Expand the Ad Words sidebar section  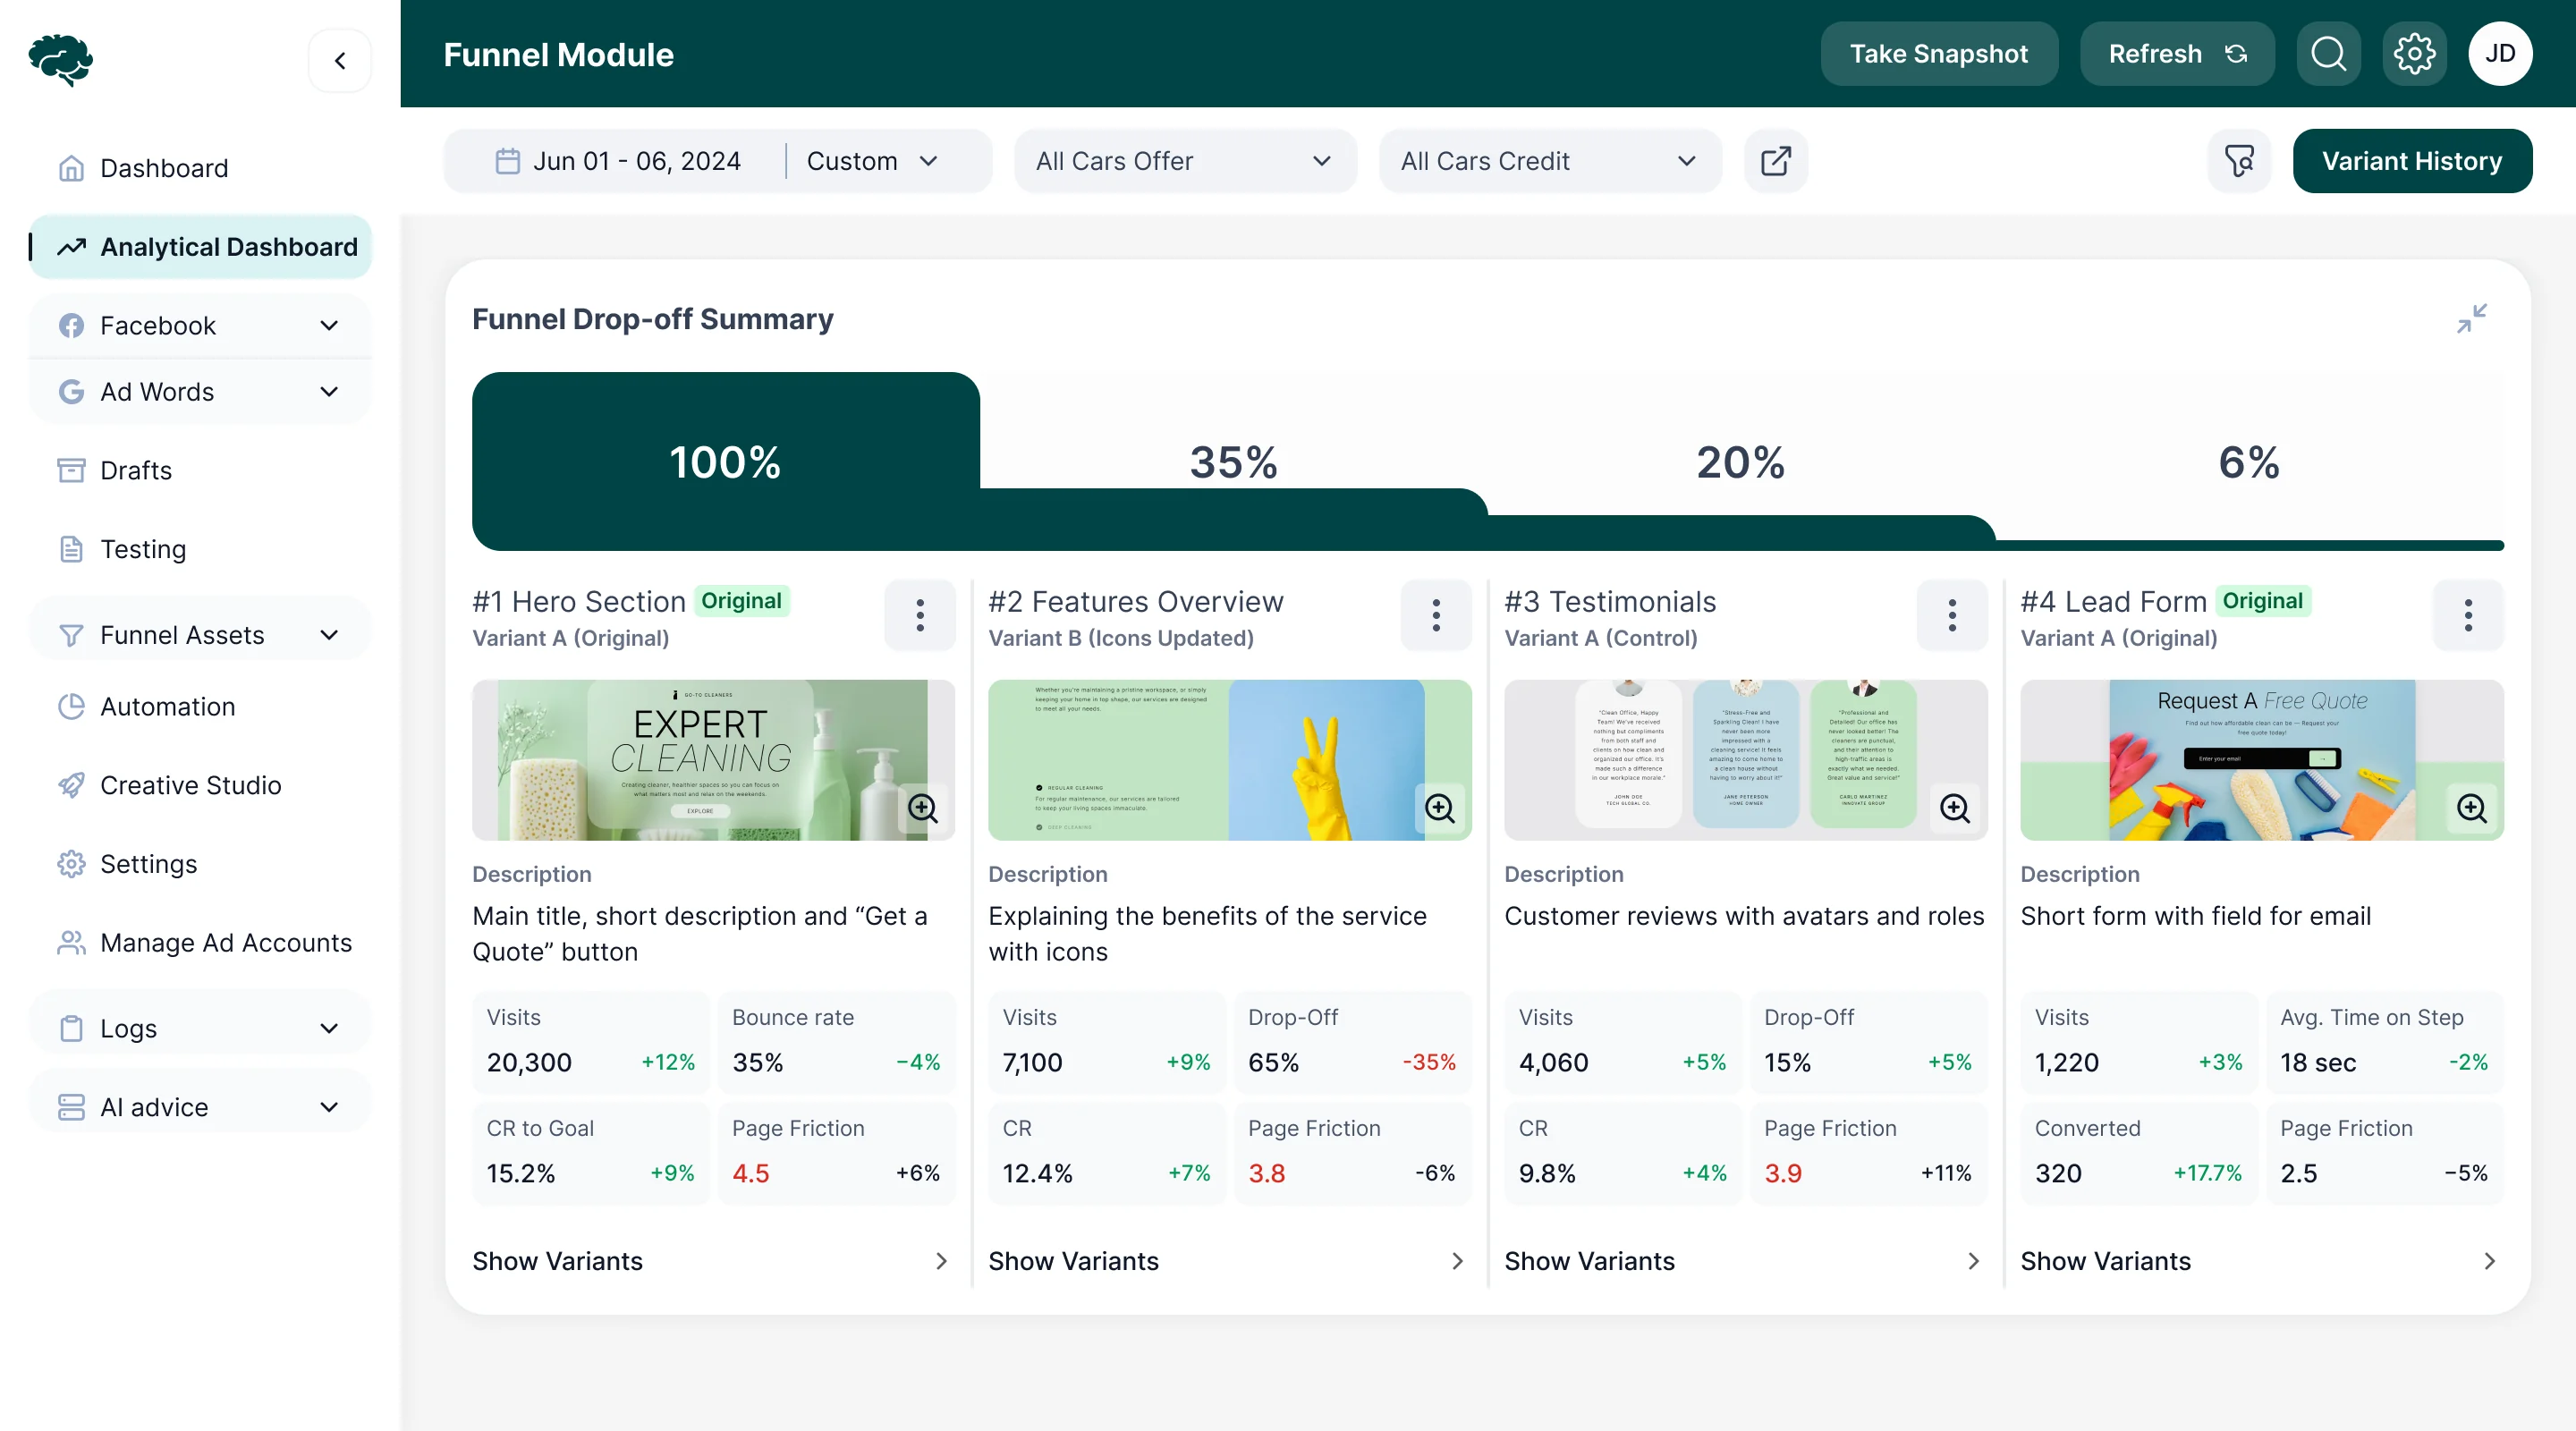(200, 392)
